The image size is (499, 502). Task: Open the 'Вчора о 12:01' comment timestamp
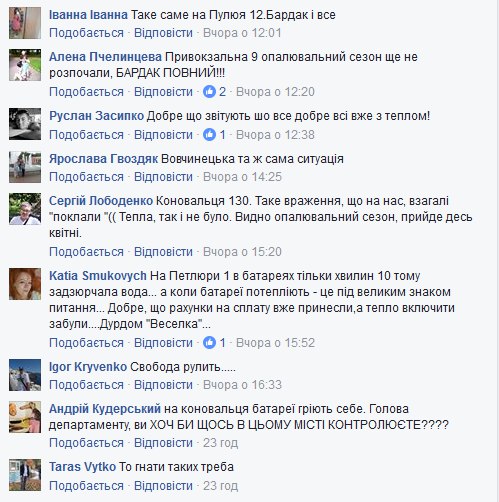pos(242,33)
